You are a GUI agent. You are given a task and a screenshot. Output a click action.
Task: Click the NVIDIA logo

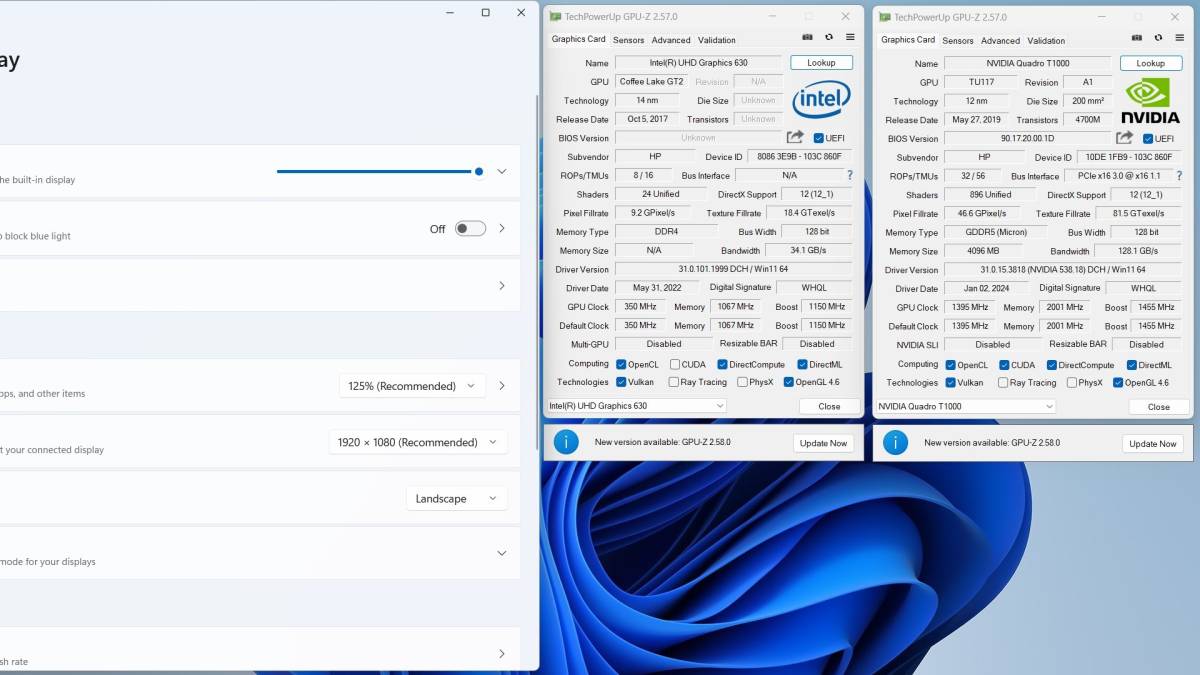coord(1152,100)
